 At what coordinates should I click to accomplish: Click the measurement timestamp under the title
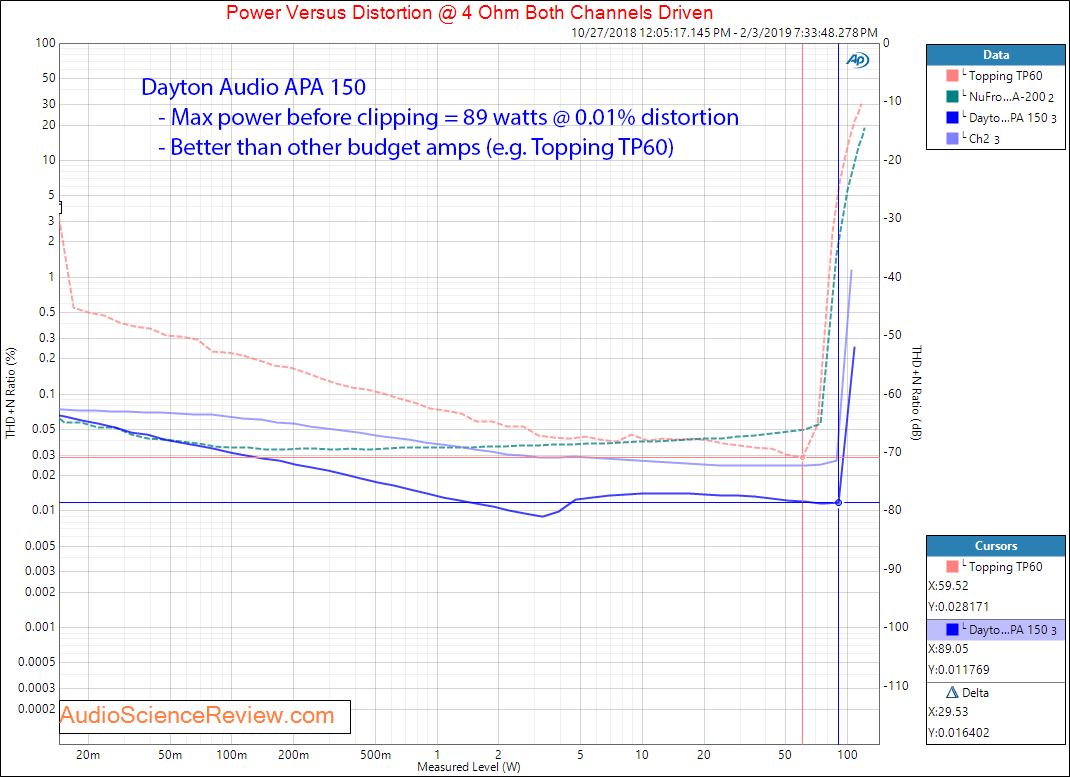coord(724,32)
